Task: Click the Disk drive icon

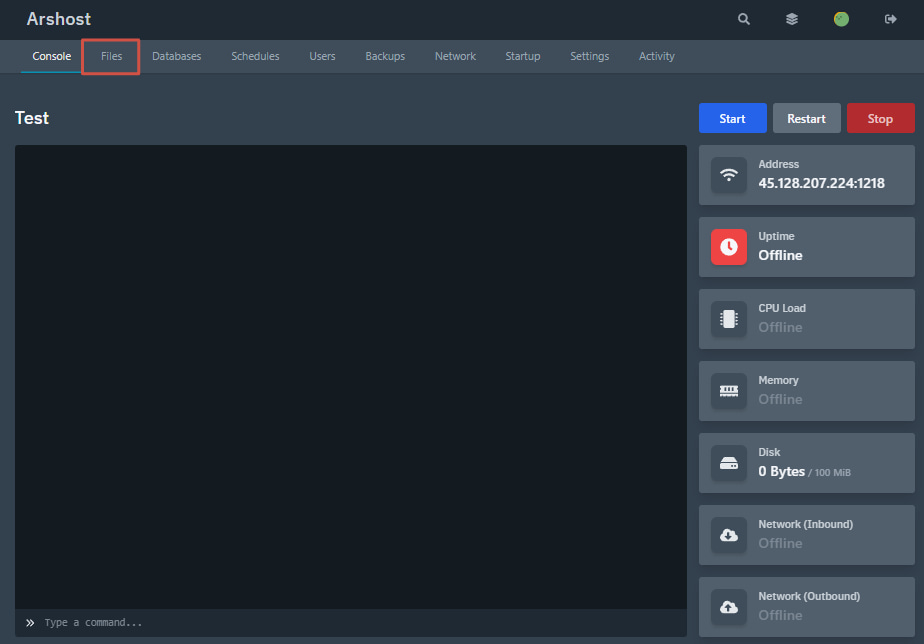Action: tap(729, 463)
